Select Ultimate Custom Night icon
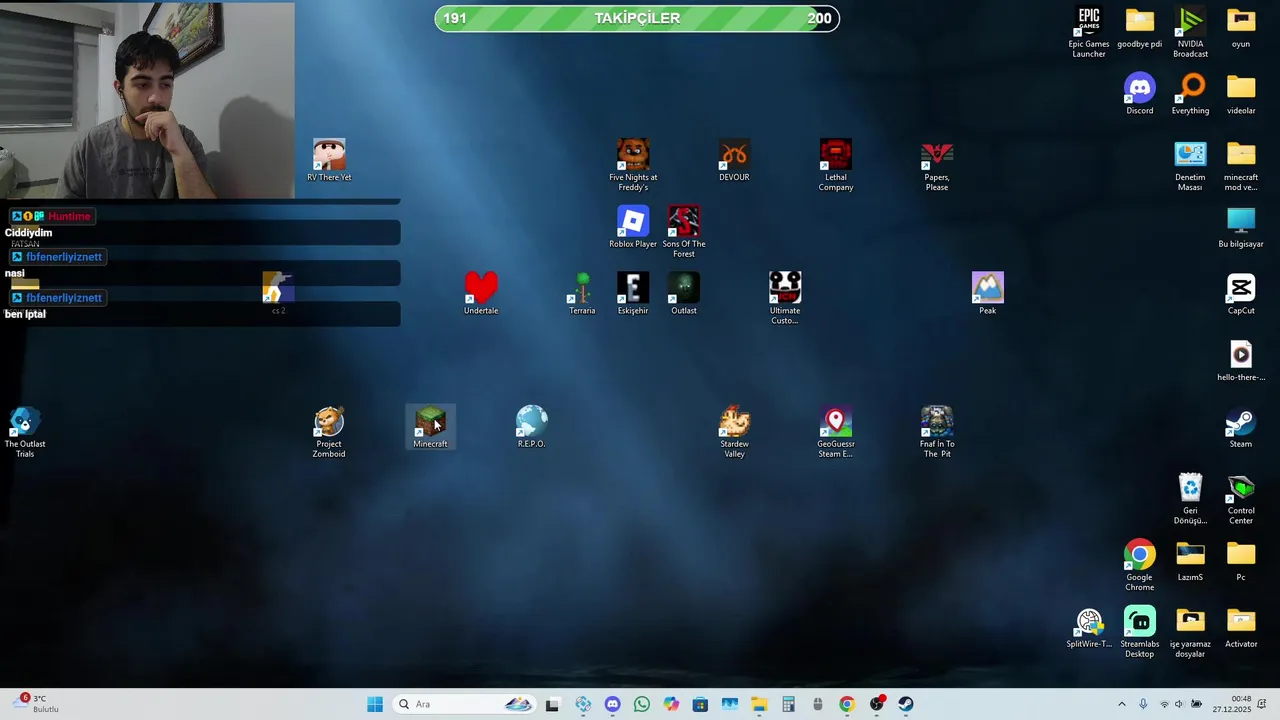The height and width of the screenshot is (720, 1280). pos(785,298)
